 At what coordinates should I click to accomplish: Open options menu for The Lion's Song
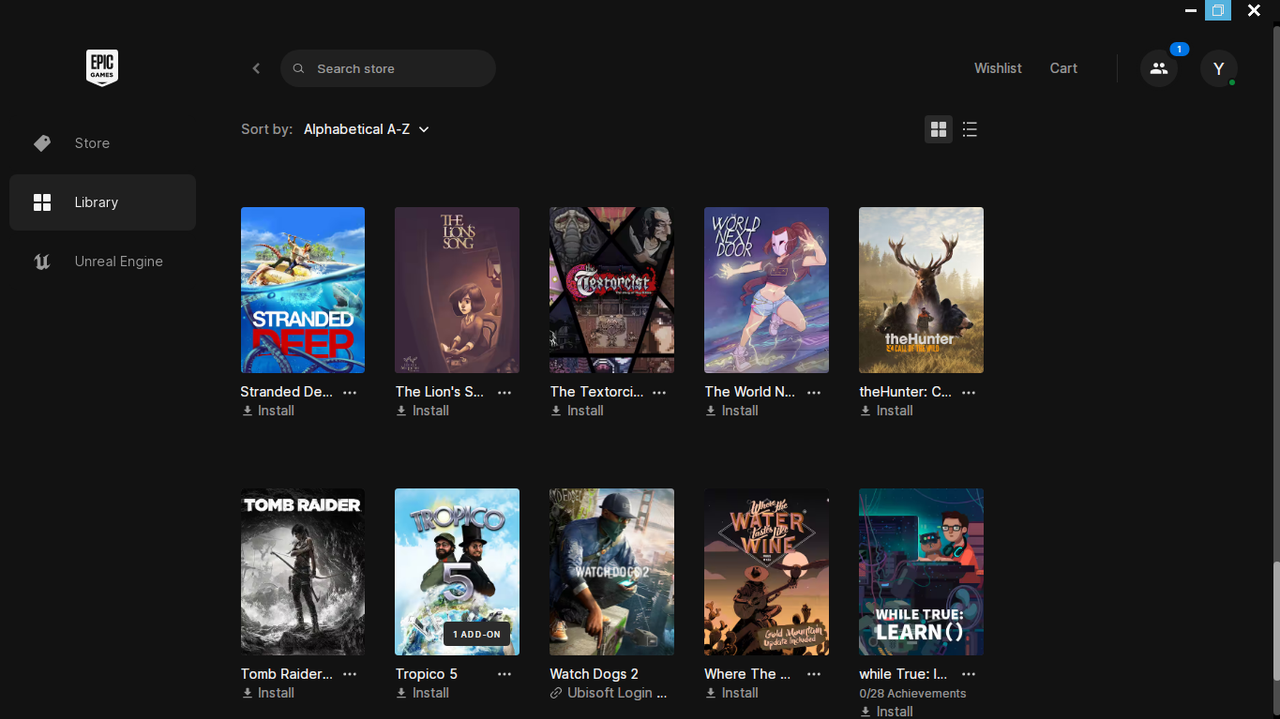(x=505, y=393)
